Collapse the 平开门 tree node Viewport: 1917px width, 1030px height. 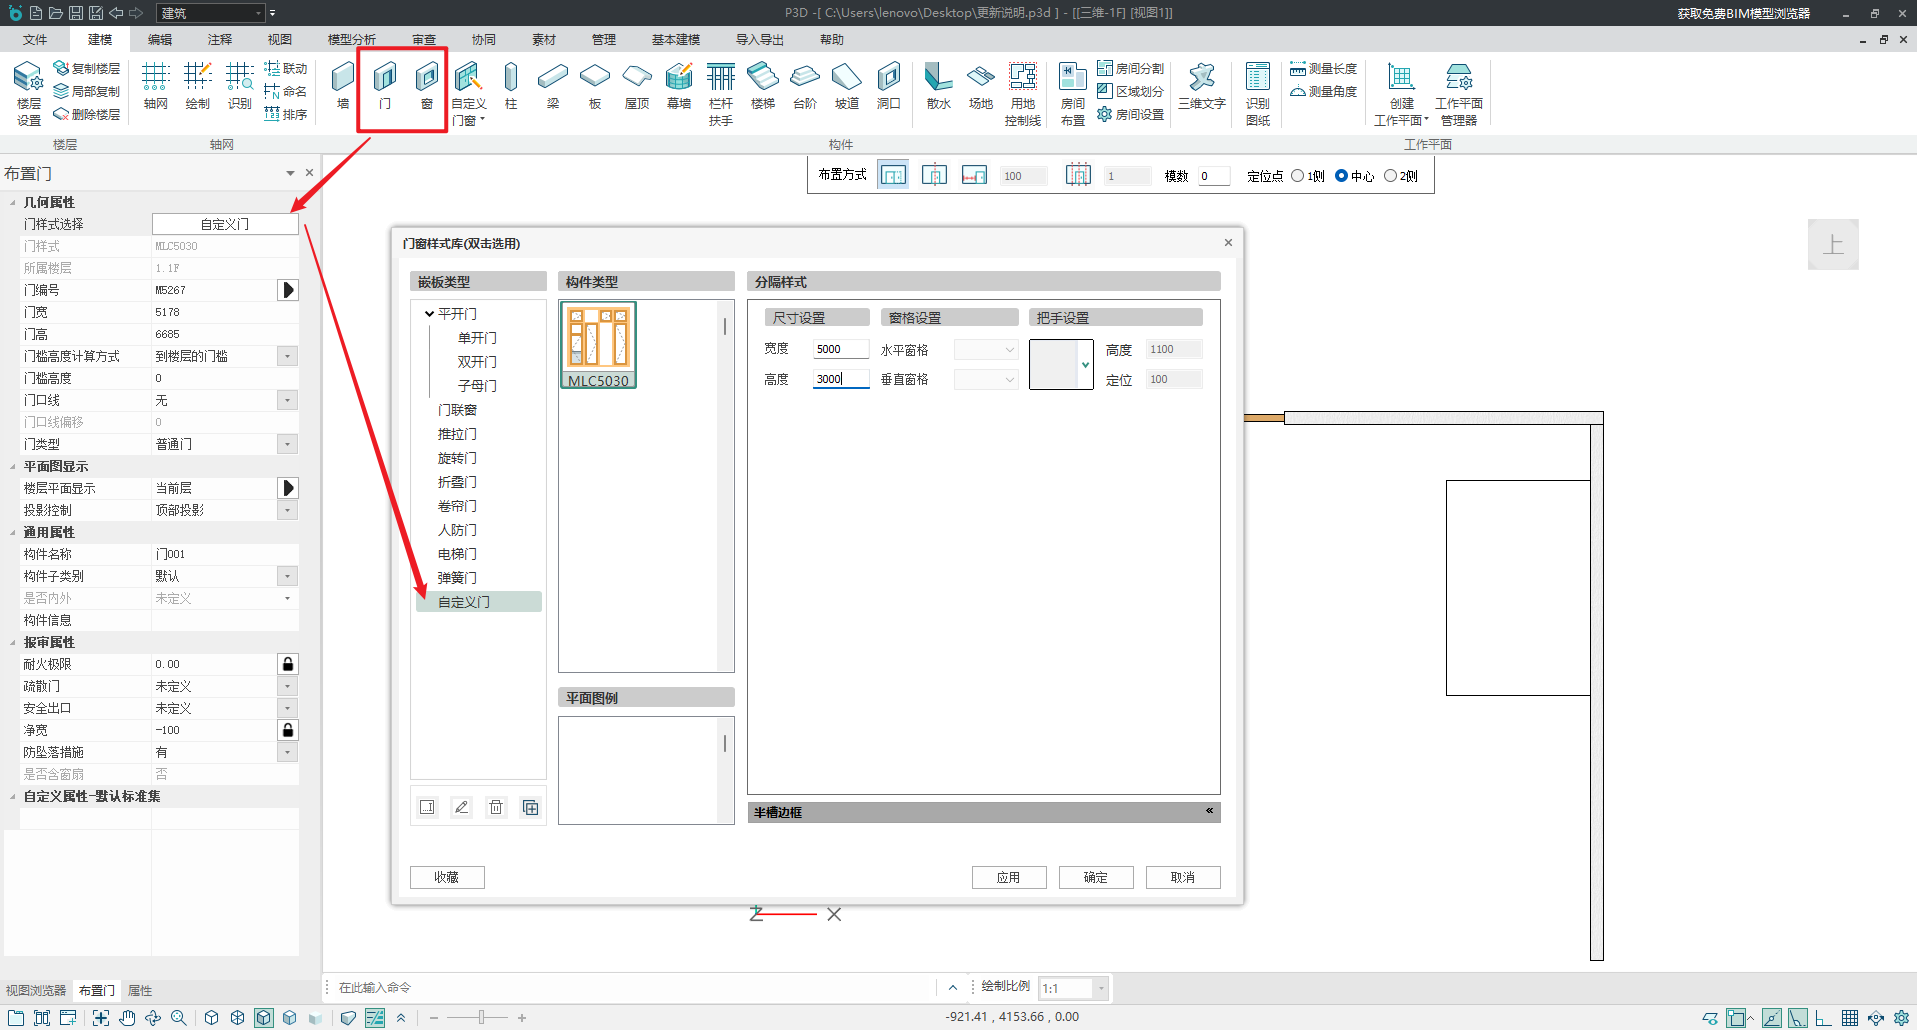tap(429, 314)
